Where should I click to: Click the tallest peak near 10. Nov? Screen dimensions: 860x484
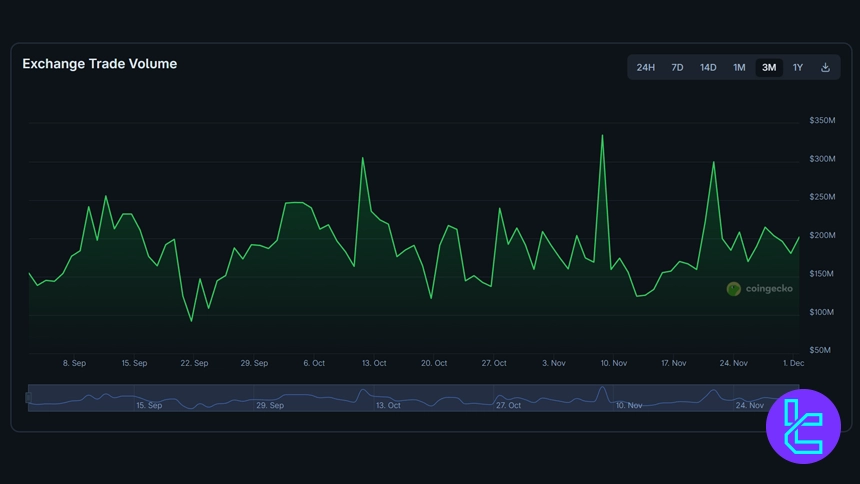pyautogui.click(x=602, y=136)
